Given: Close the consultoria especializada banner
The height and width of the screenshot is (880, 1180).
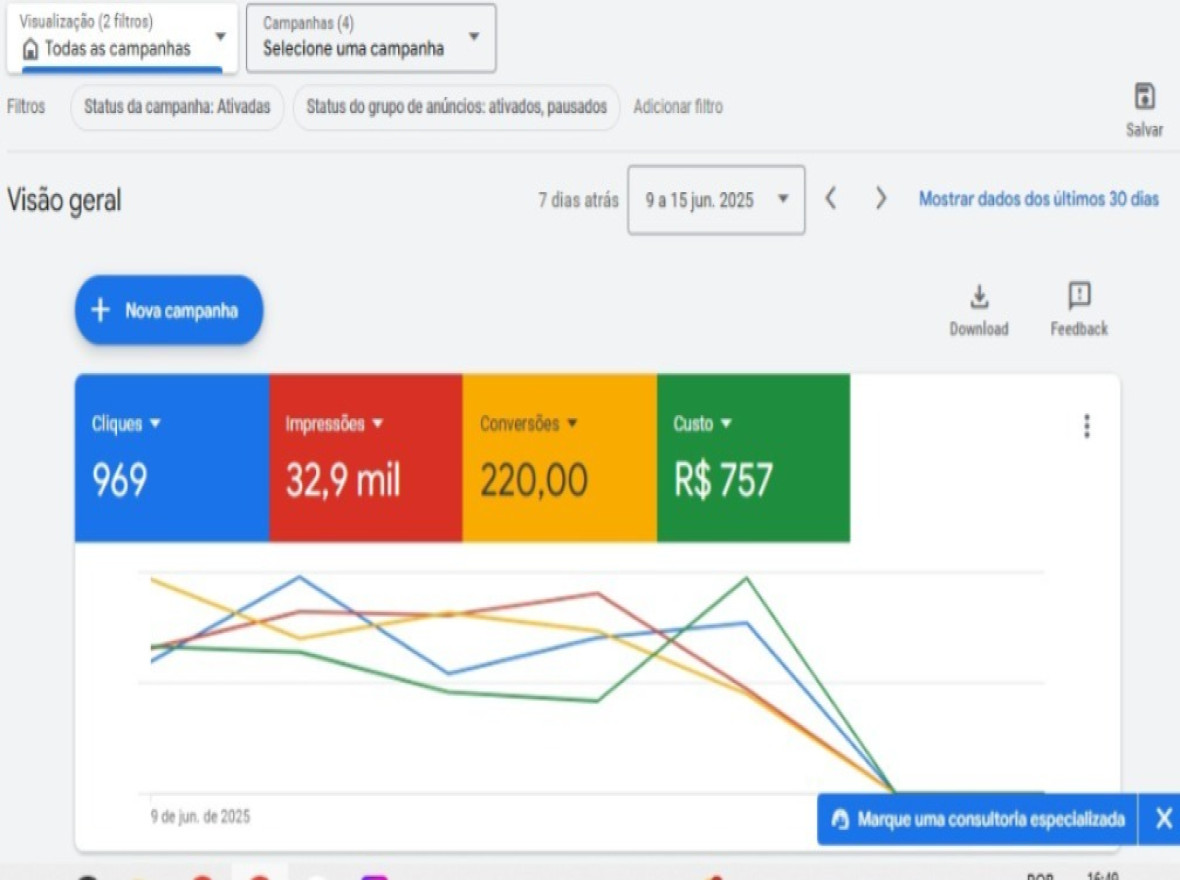Looking at the screenshot, I should click(x=1163, y=819).
